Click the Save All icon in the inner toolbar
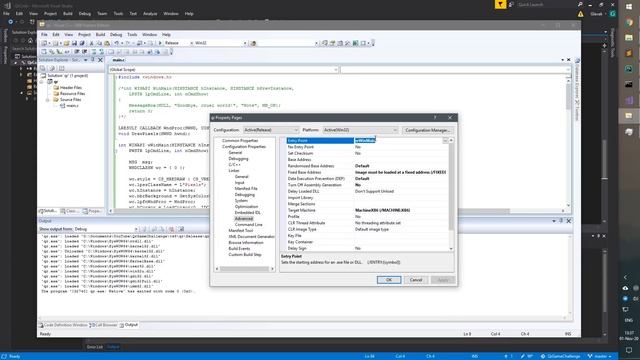Viewport: 640px width, 360px height. 82,43
